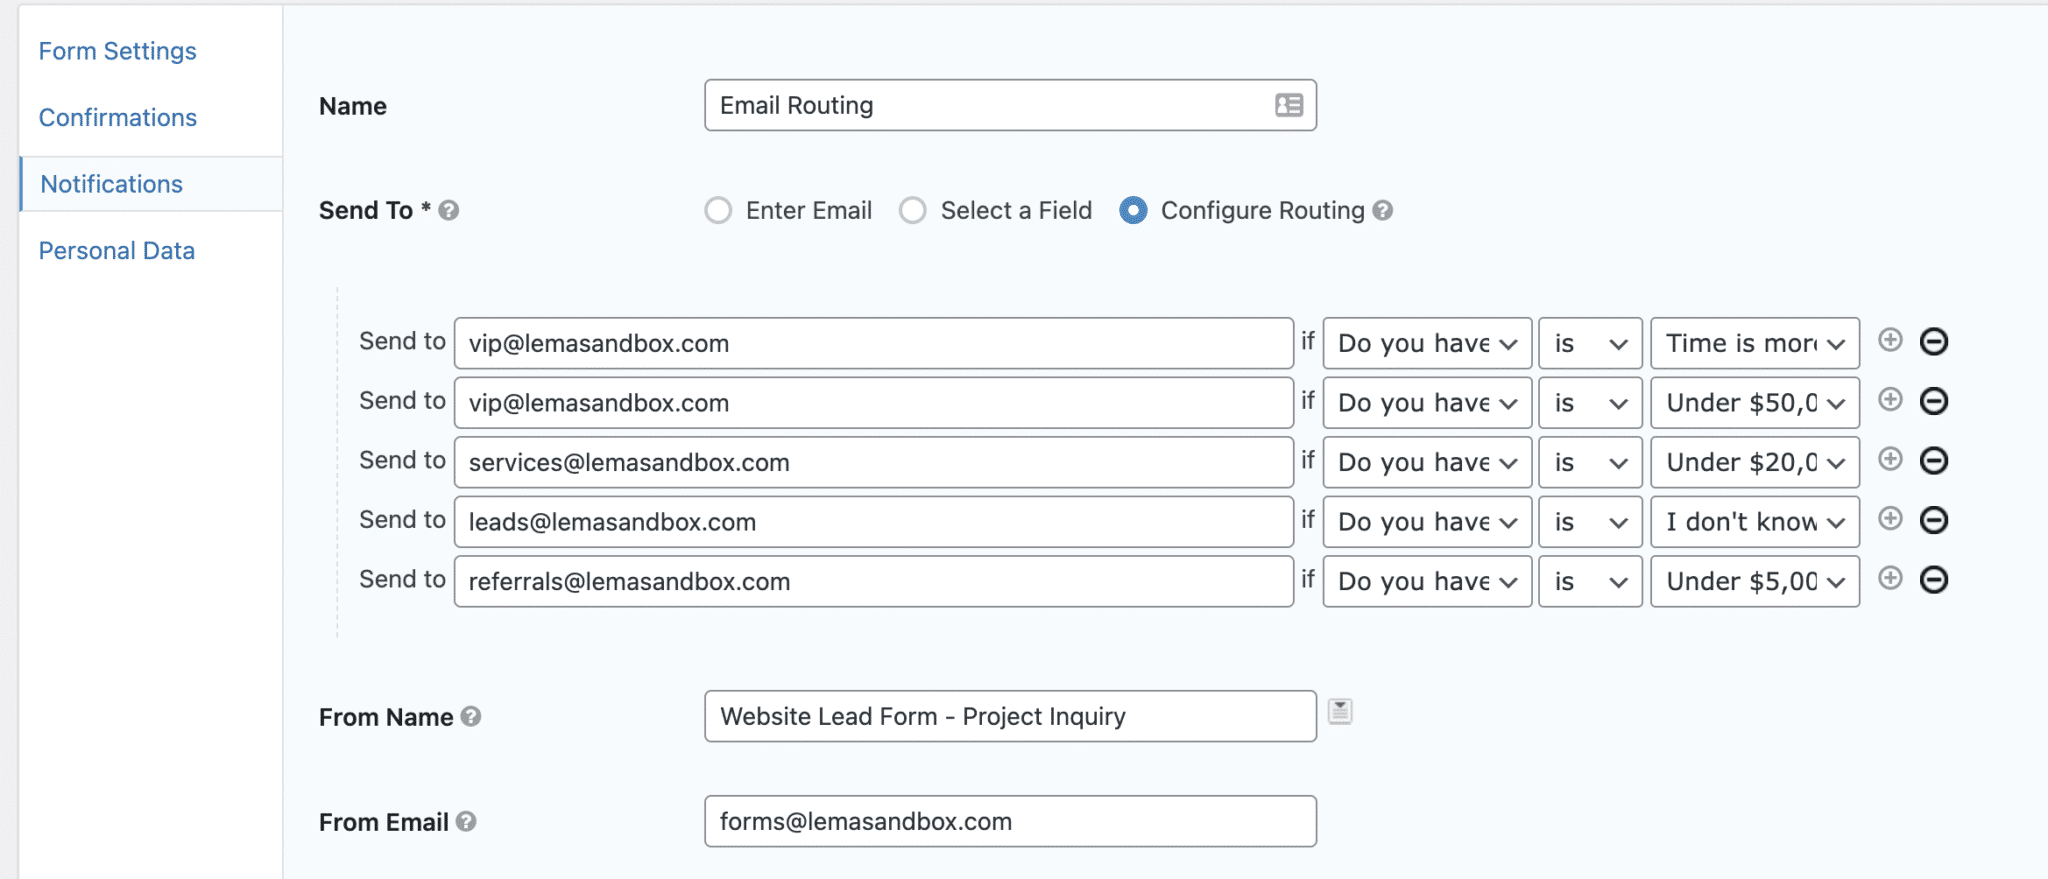Open operator dropdown in Under $50,0 row
This screenshot has width=2048, height=879.
(x=1590, y=403)
